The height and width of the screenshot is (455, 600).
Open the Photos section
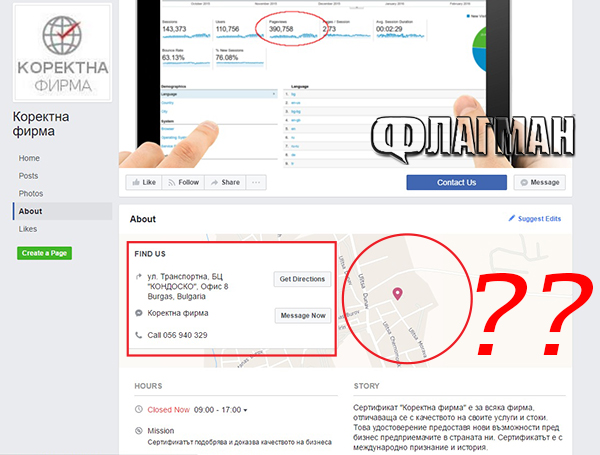point(31,194)
